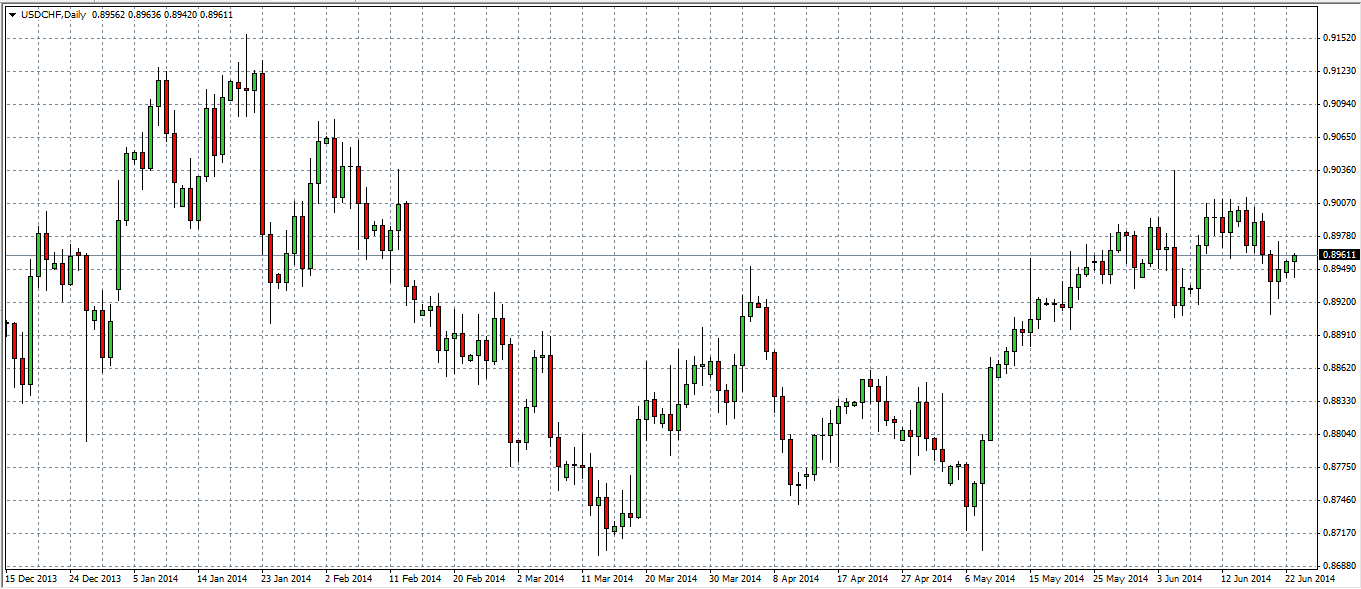Click the 15 May 2014 date label
Image resolution: width=1361 pixels, height=589 pixels.
click(x=1057, y=579)
